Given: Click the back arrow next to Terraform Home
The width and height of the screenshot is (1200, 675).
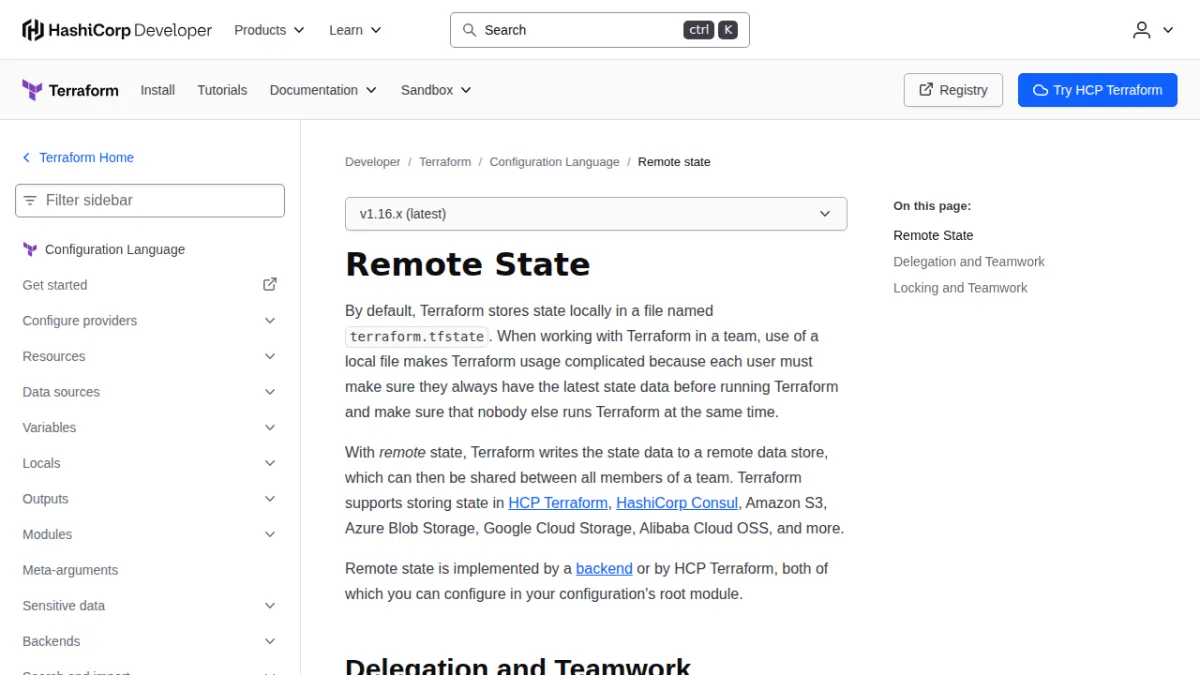Looking at the screenshot, I should [x=27, y=158].
